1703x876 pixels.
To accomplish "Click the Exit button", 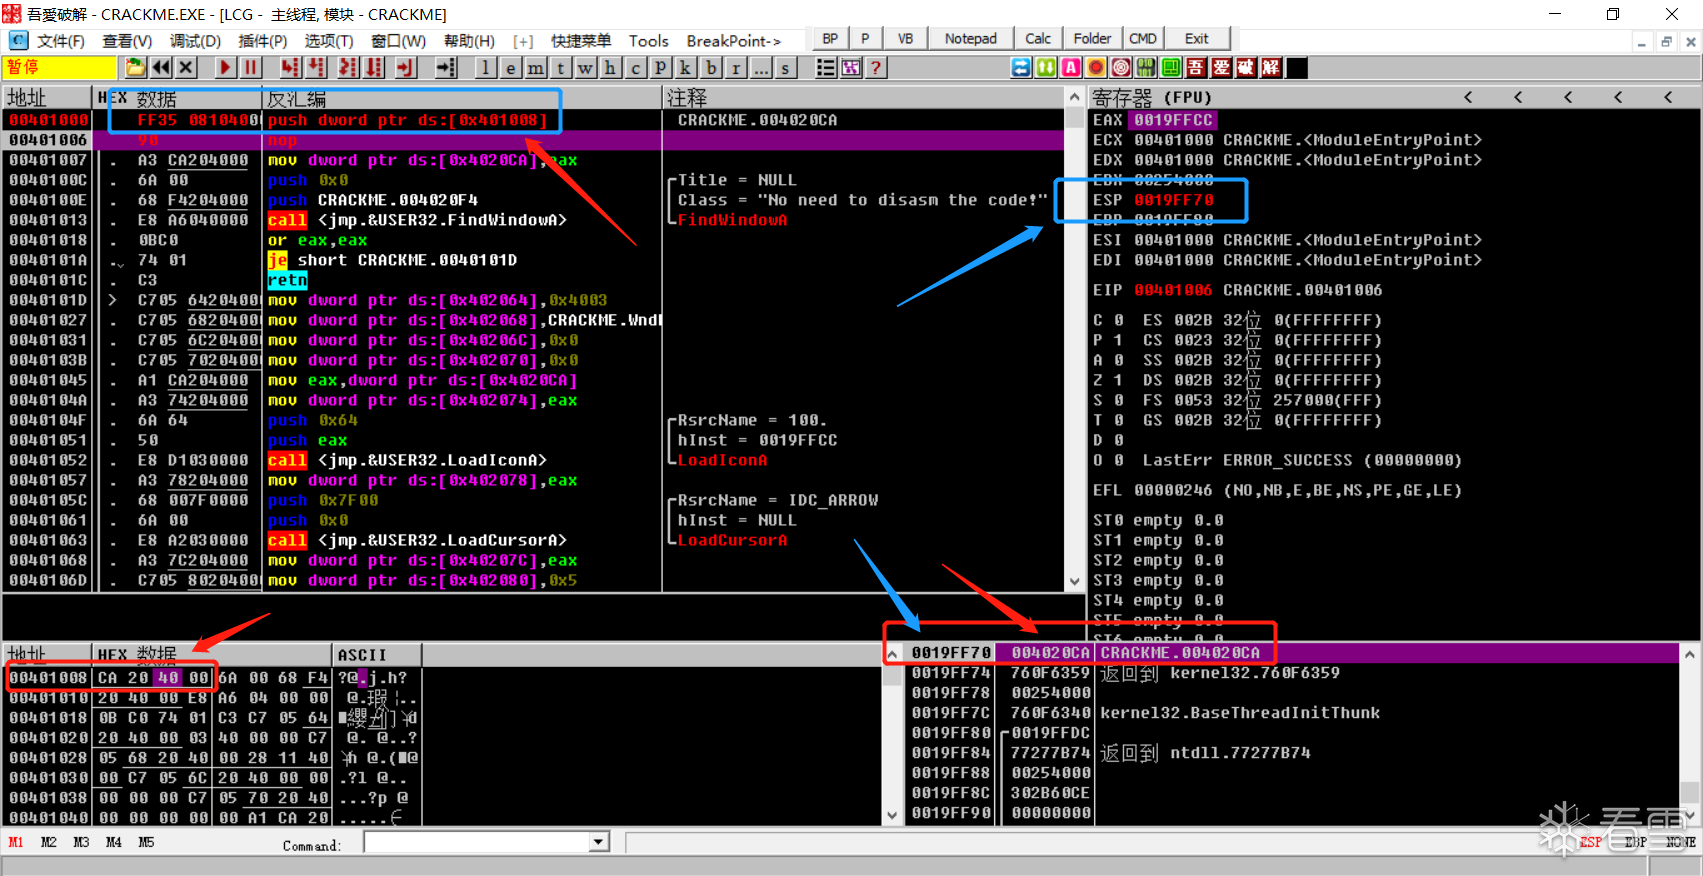I will (1196, 39).
